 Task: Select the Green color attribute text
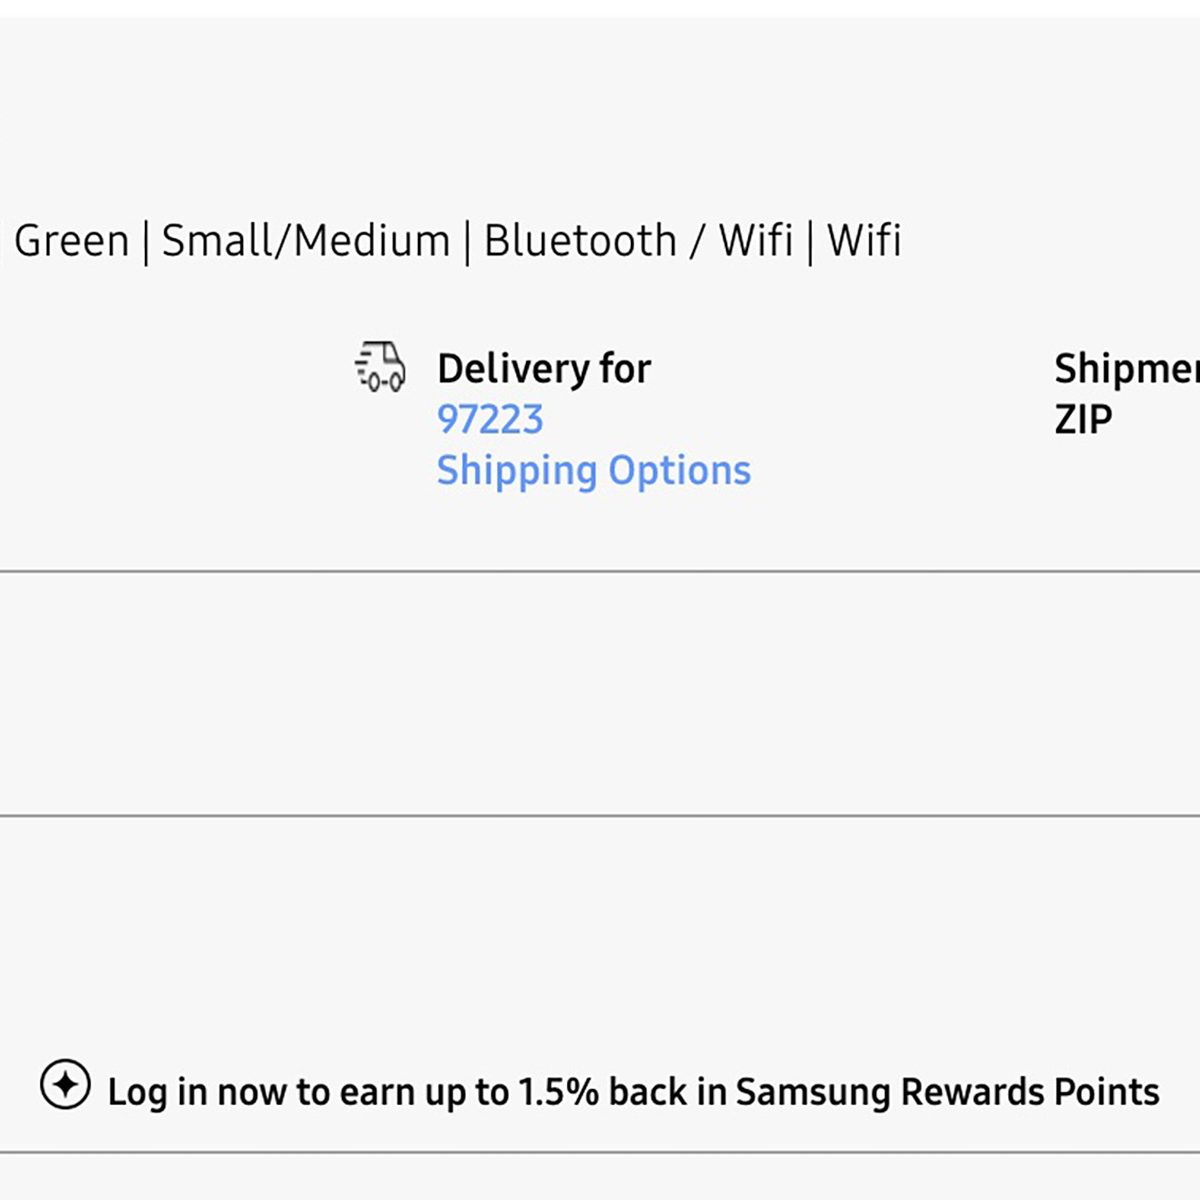72,241
